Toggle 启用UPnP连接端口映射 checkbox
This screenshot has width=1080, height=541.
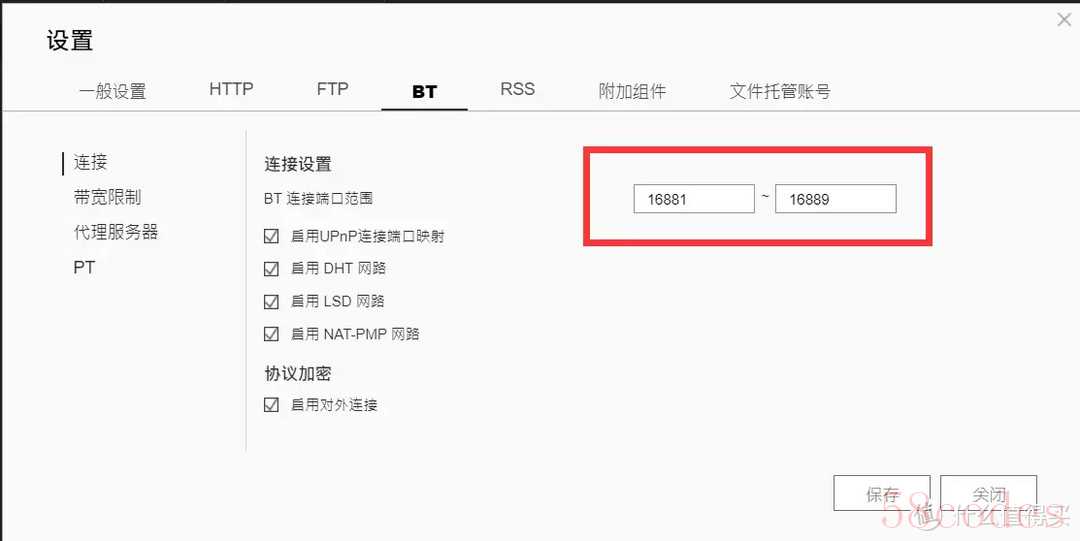click(x=271, y=236)
